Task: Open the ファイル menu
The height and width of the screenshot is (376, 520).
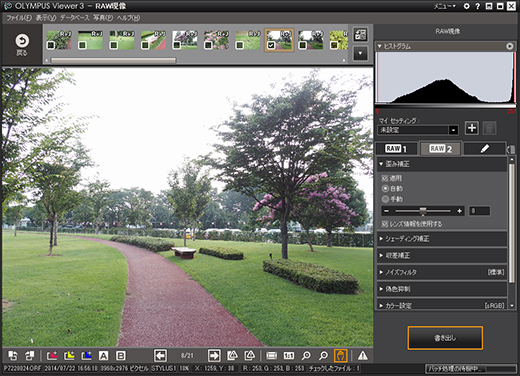Action: [x=19, y=18]
